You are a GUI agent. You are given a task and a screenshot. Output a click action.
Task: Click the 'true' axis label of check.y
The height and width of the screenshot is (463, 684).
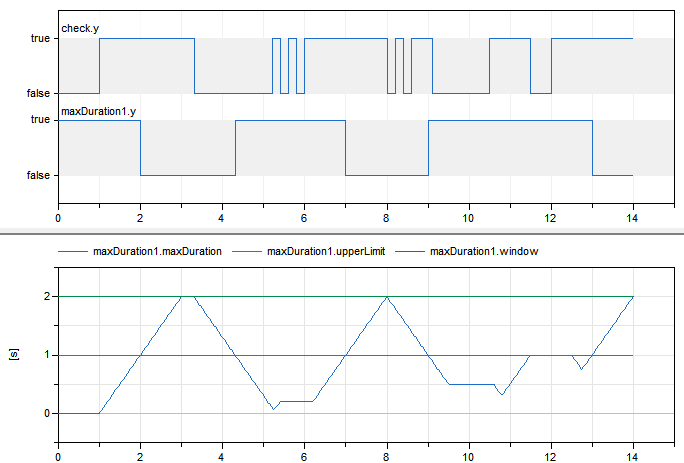coord(39,38)
